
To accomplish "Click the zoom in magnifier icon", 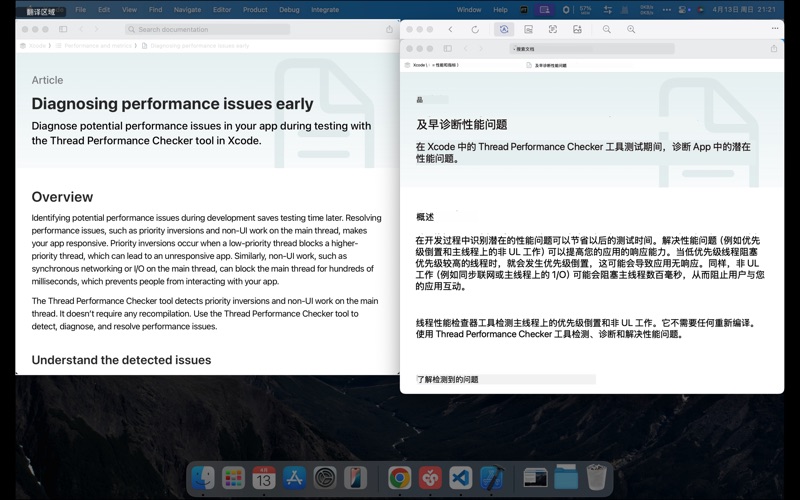I will (631, 30).
